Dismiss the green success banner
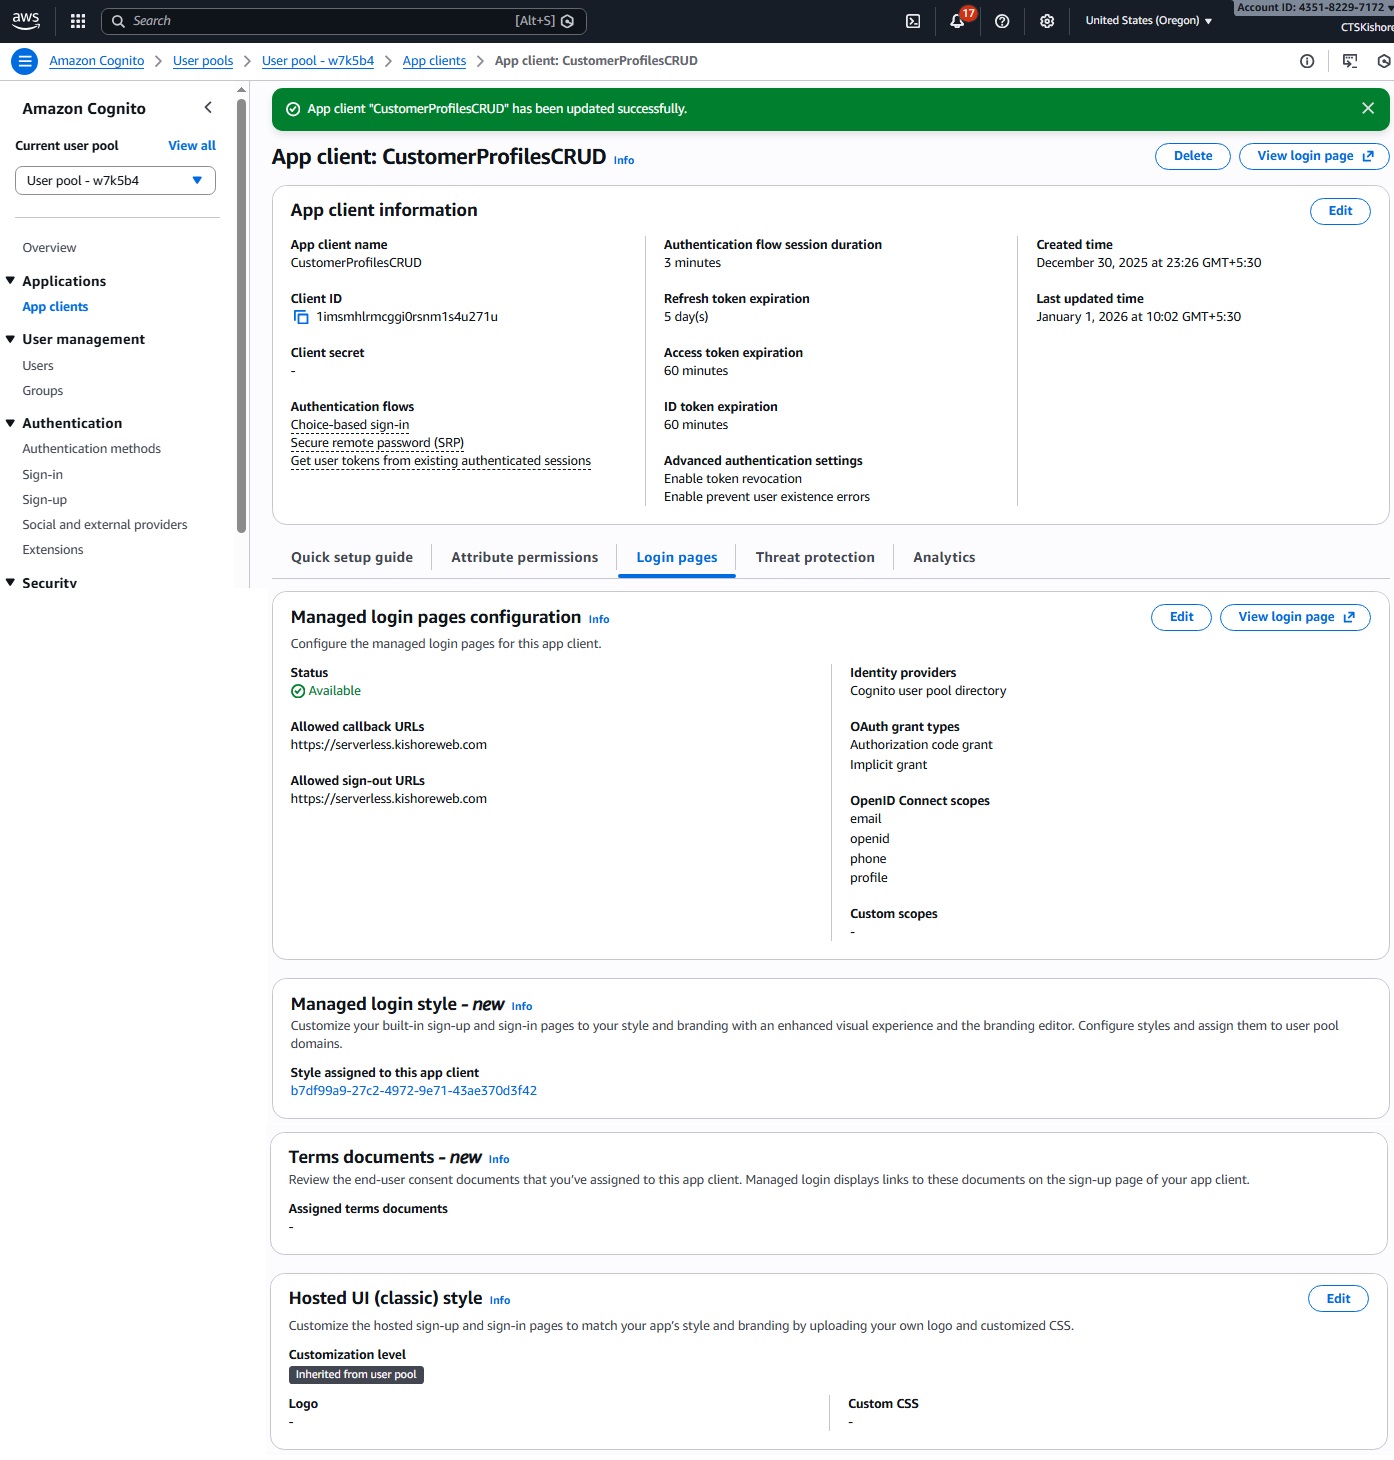Viewport: 1394px width, 1460px height. pos(1367,108)
